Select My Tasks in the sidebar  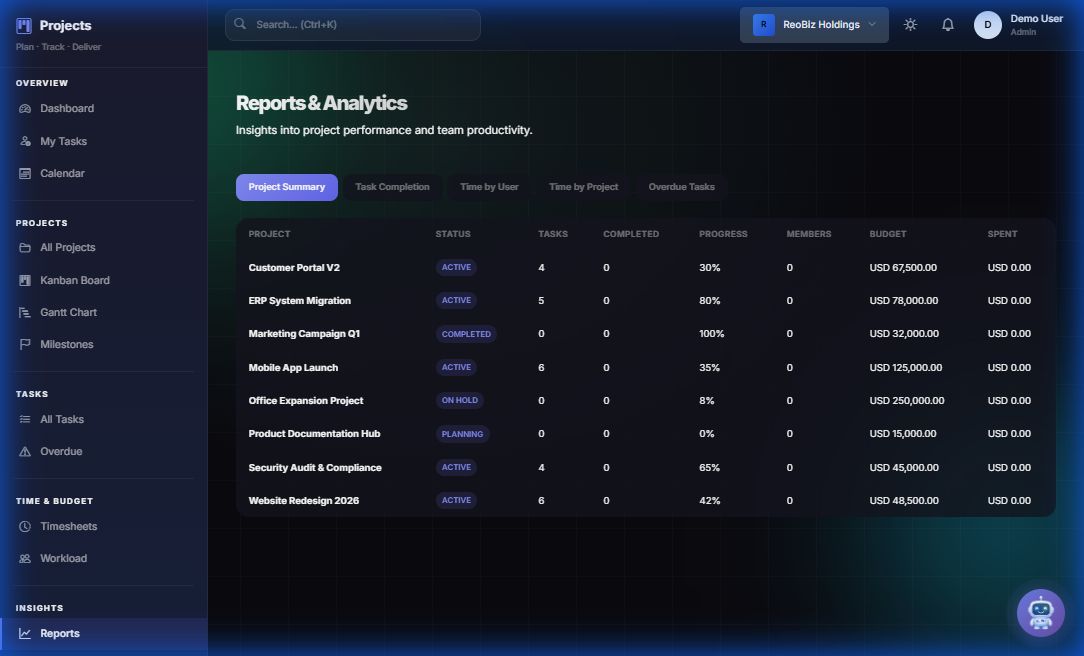click(x=63, y=140)
